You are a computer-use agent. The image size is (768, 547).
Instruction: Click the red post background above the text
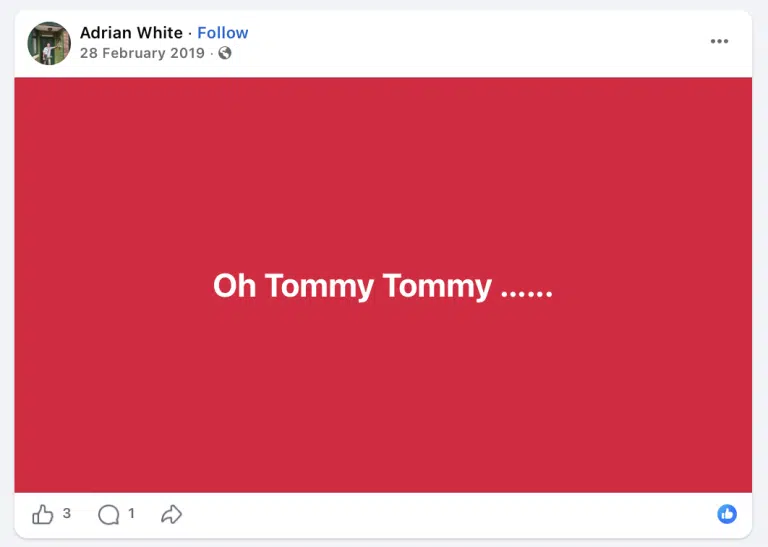click(x=383, y=171)
